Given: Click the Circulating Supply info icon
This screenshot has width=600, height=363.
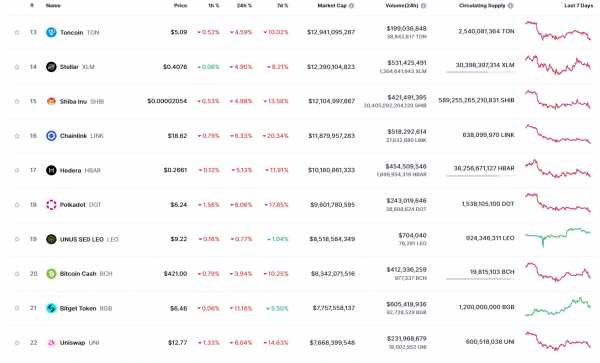Looking at the screenshot, I should (510, 6).
